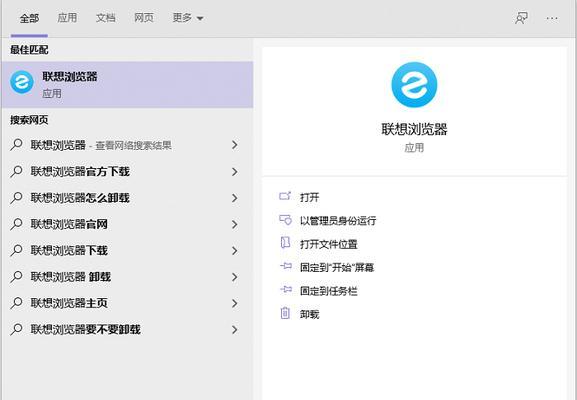Click search icon beside 联想浏览器要不要卸载
The width and height of the screenshot is (577, 400).
[16, 329]
